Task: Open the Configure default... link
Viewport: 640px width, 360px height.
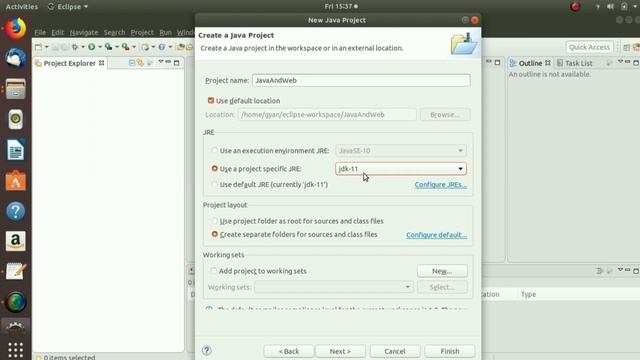Action: coord(436,235)
